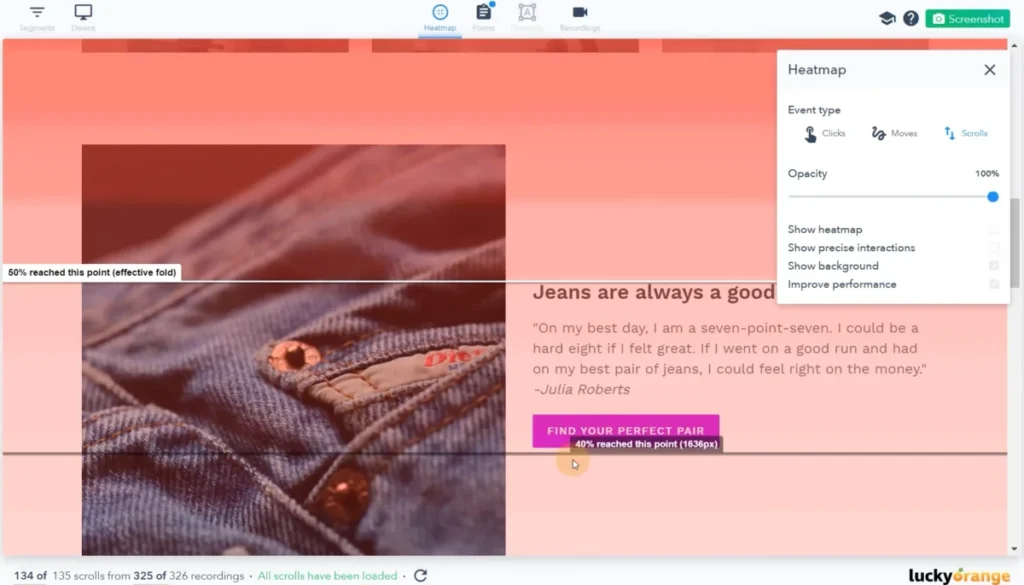The width and height of the screenshot is (1024, 585).
Task: Adjust the Opacity slider handle
Action: pos(993,197)
